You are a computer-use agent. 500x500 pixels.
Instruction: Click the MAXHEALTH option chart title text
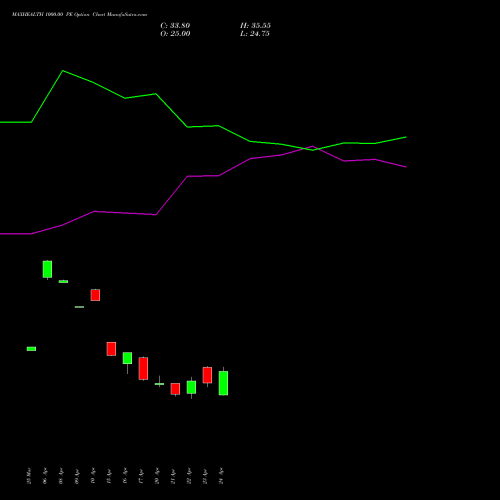click(79, 15)
